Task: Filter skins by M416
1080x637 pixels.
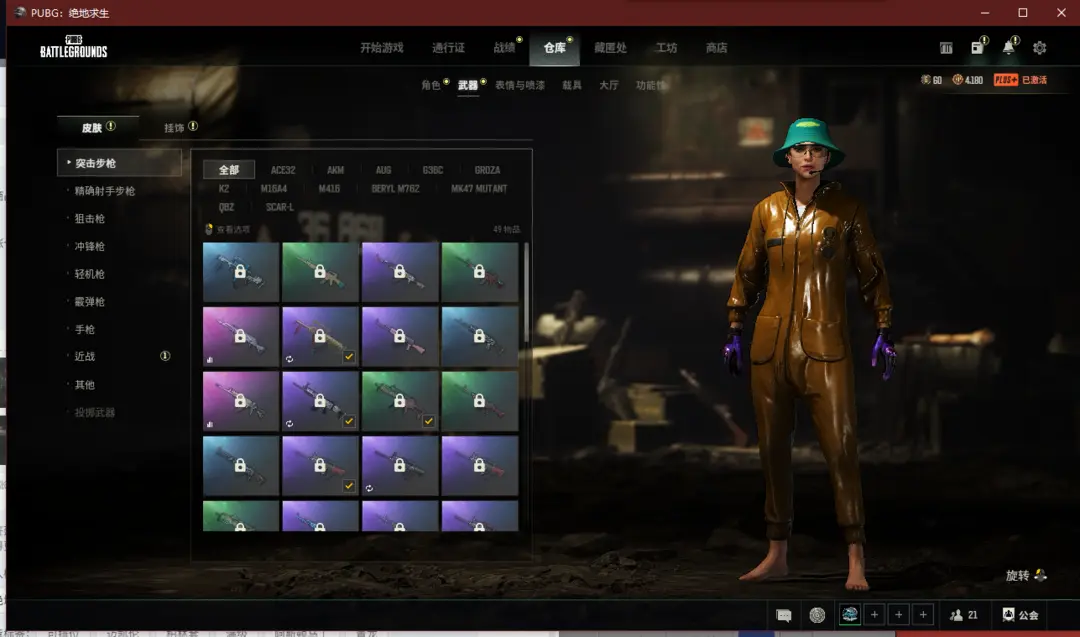Action: 329,188
